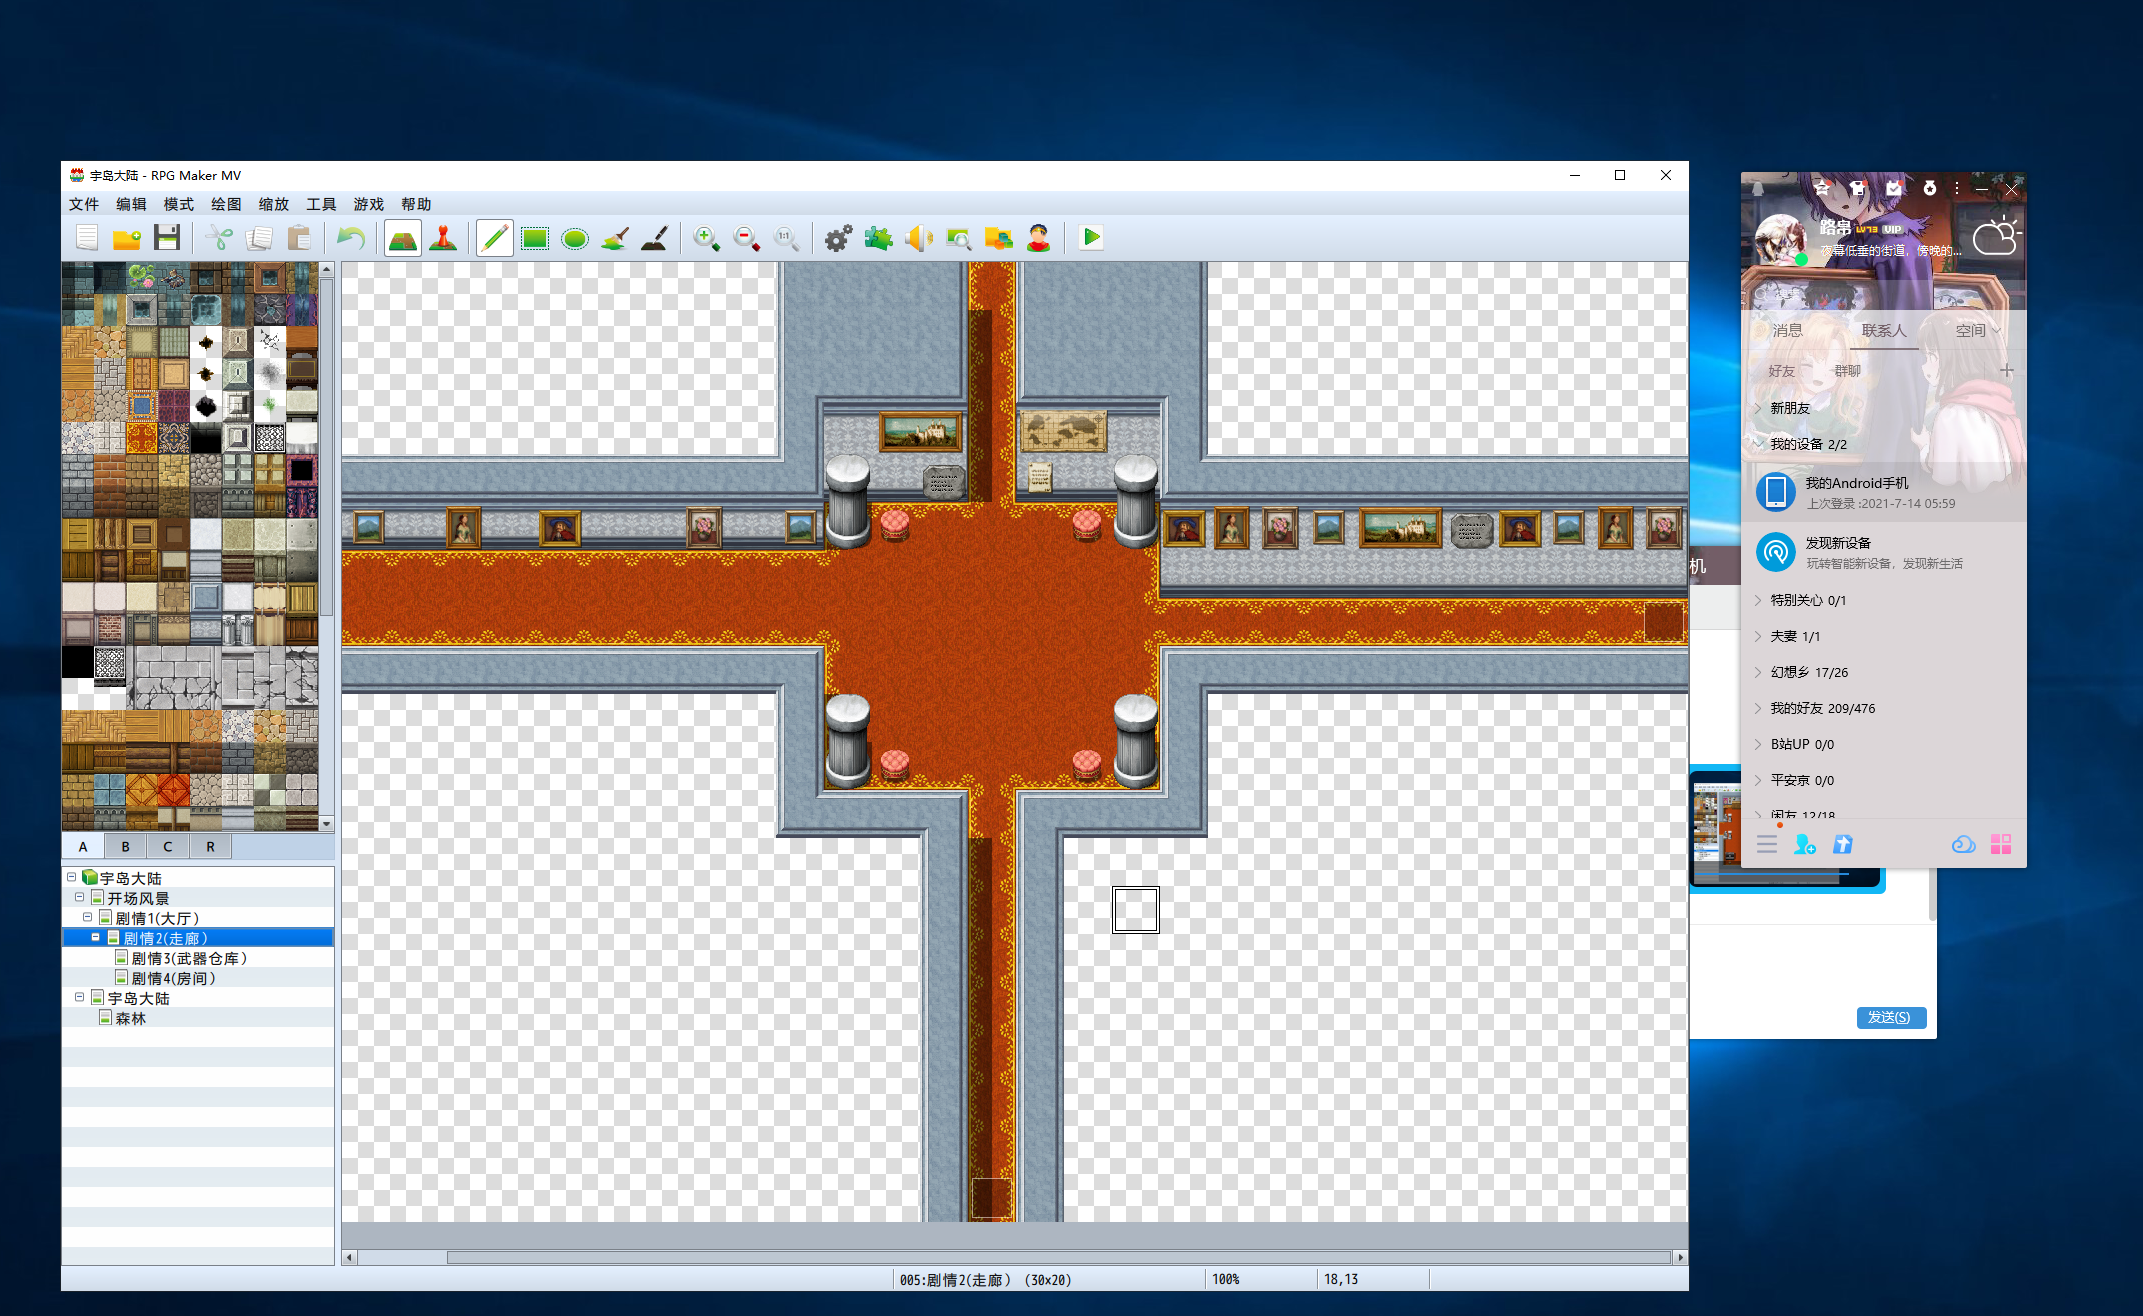Click the 发送(S) send button
Screen dimensions: 2143x1316
[1890, 1017]
